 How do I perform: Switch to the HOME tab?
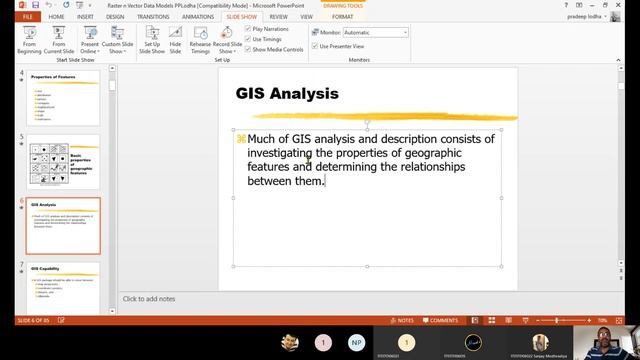(x=56, y=17)
